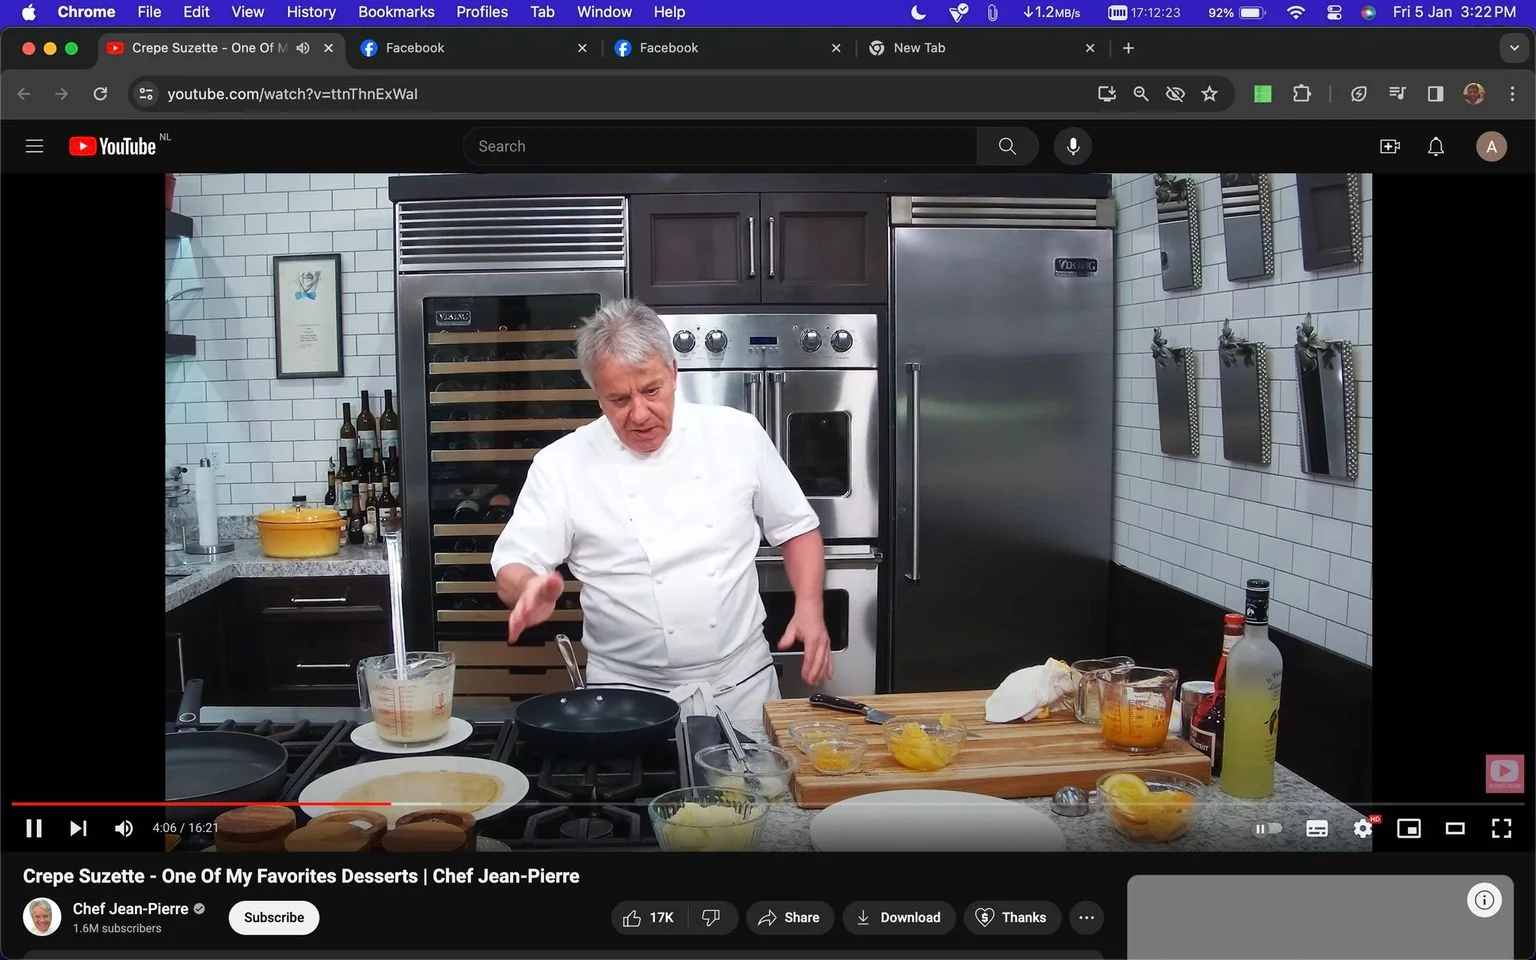Close the second Facebook tab
This screenshot has height=960, width=1536.
tap(836, 48)
